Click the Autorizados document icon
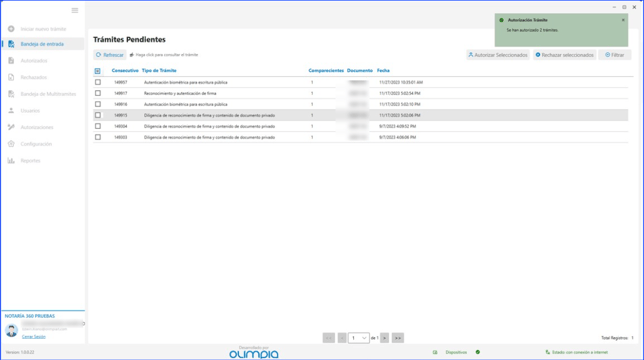644x360 pixels. click(x=11, y=60)
